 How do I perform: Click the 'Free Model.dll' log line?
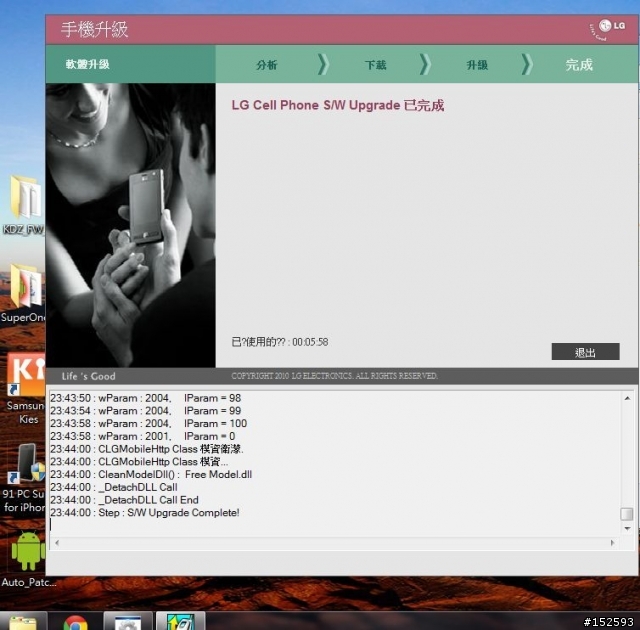click(x=151, y=474)
